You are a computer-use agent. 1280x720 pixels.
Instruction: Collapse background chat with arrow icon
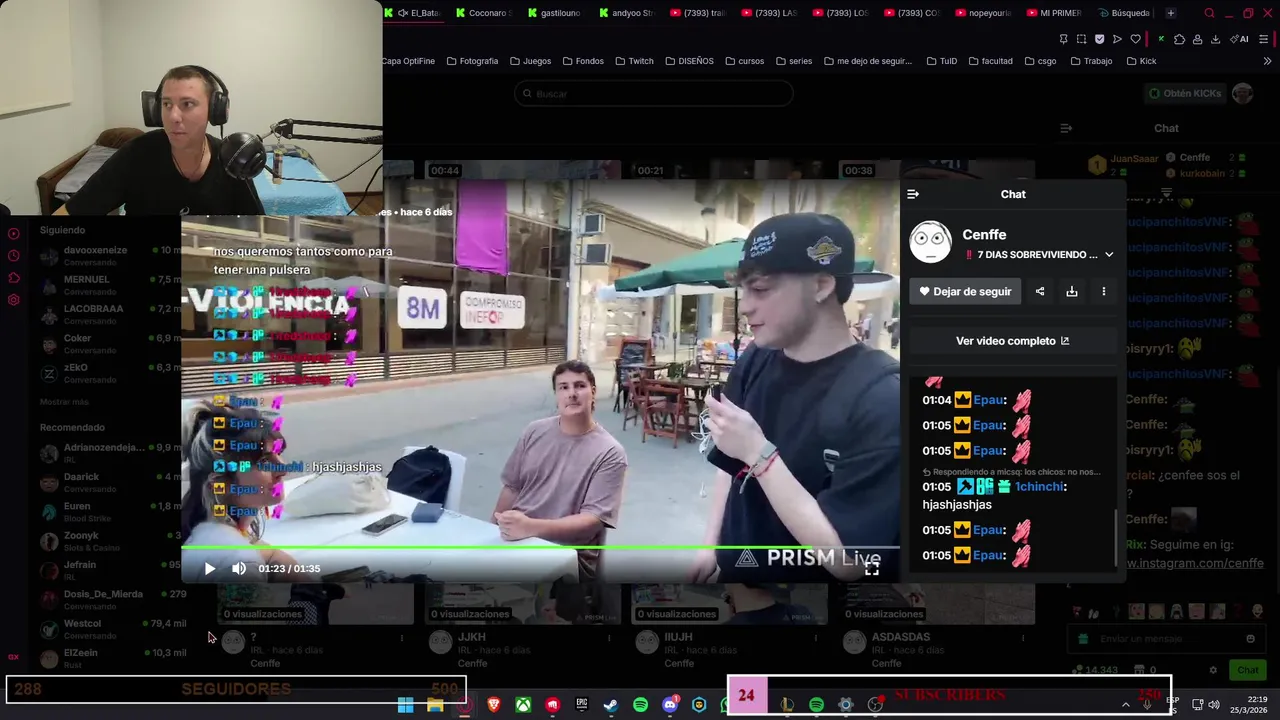coord(1066,128)
